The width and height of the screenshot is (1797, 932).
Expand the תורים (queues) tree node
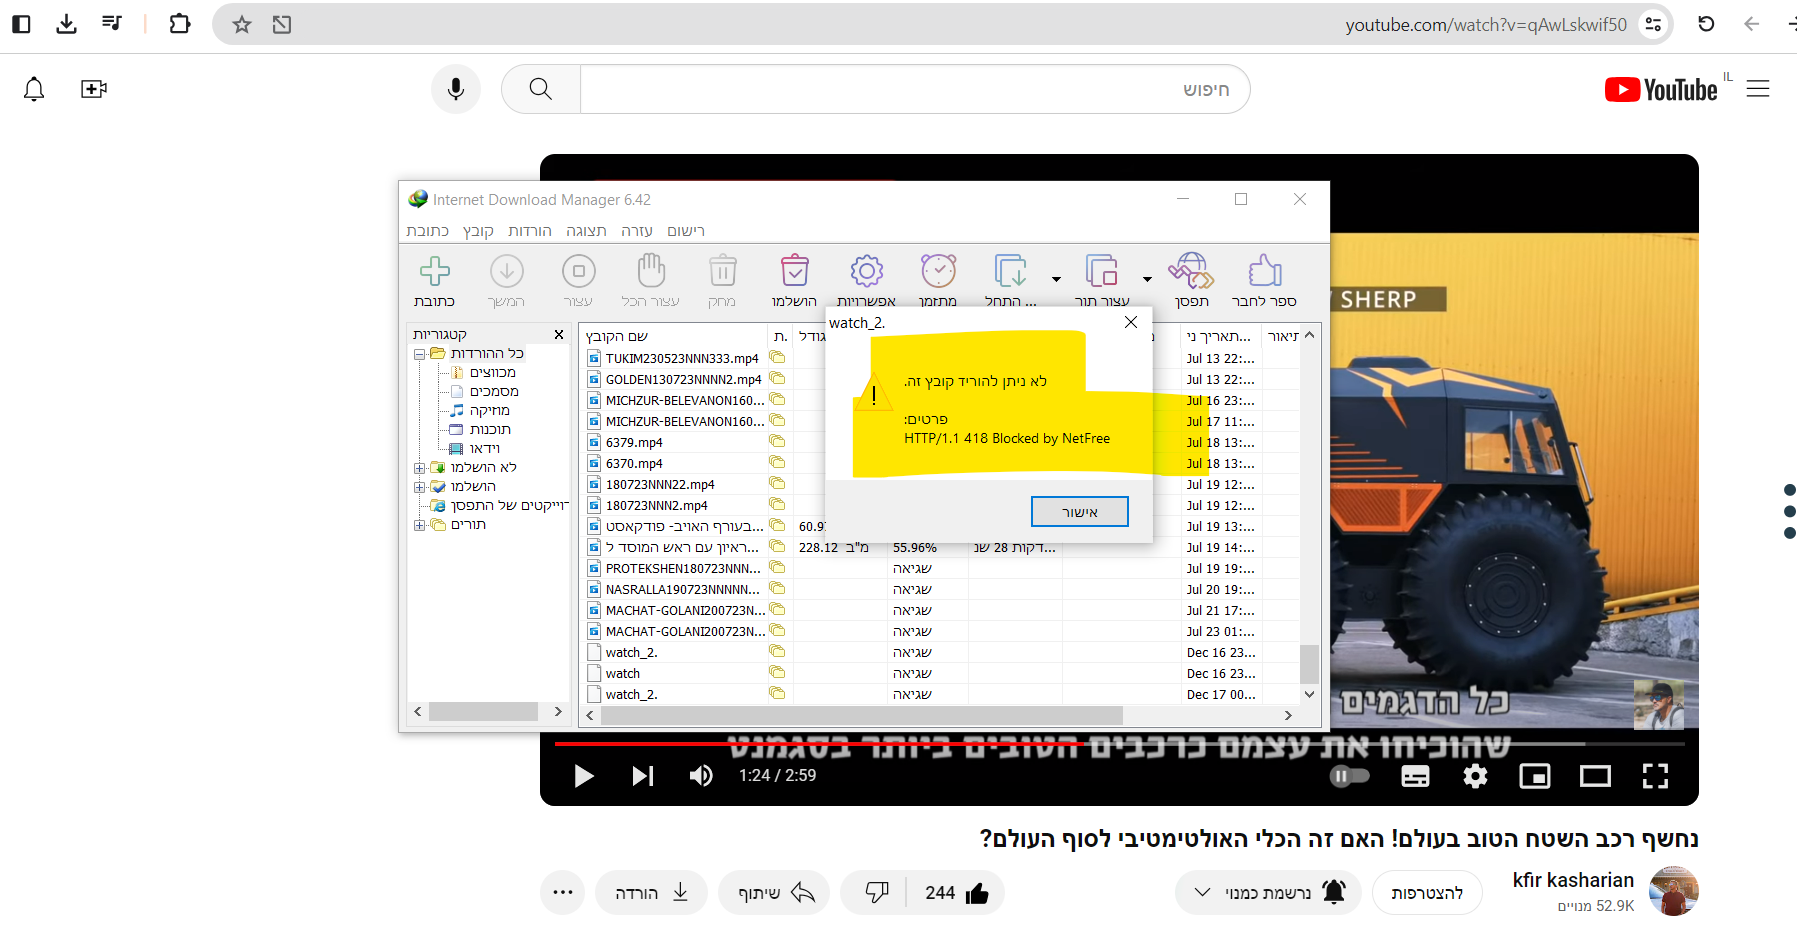pyautogui.click(x=419, y=525)
